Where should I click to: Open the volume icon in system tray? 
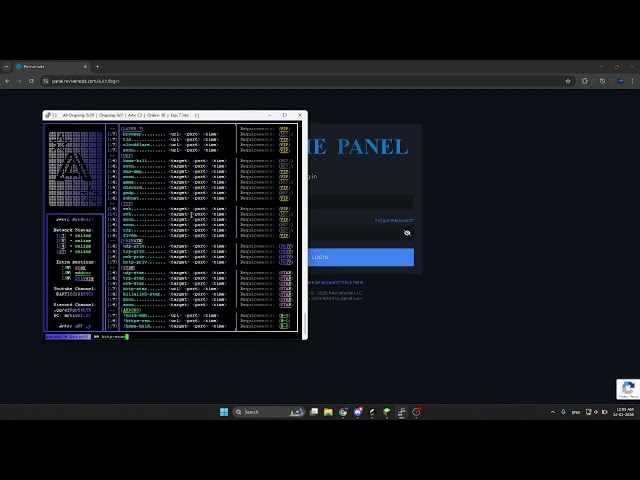(x=596, y=412)
